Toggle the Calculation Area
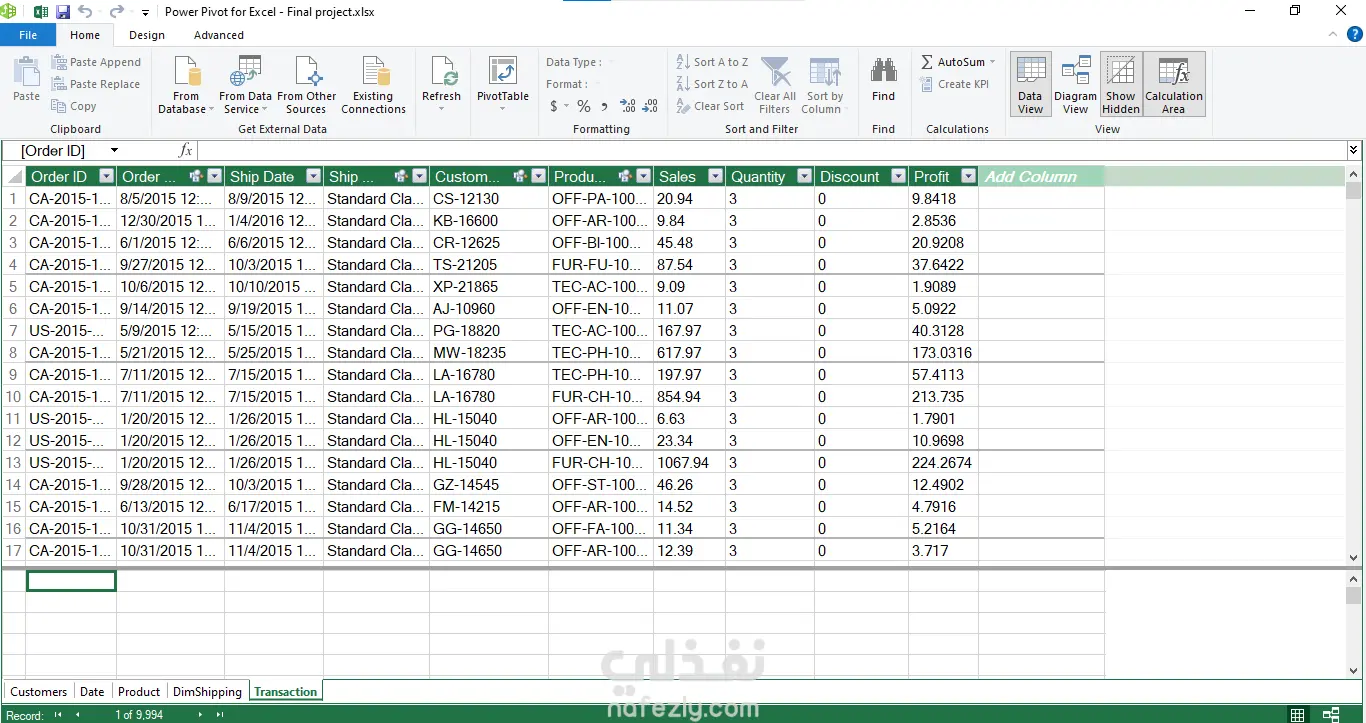The height and width of the screenshot is (723, 1366). [1174, 85]
